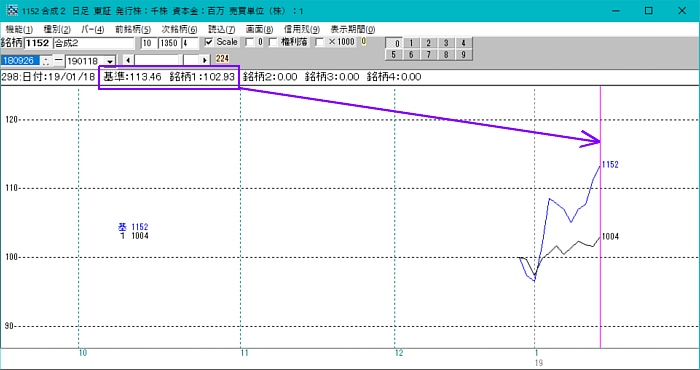Click the 基 1152 legend entry

[133, 227]
